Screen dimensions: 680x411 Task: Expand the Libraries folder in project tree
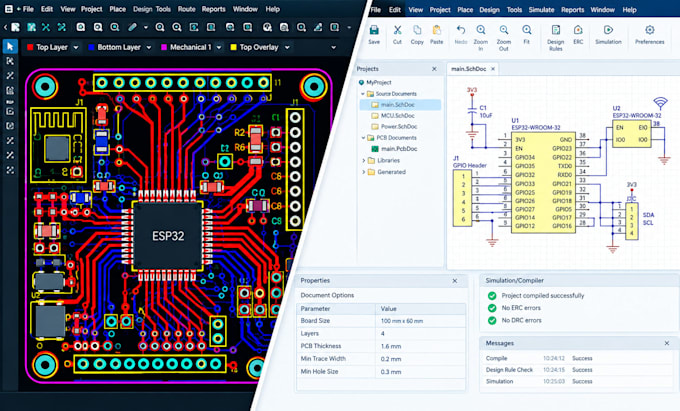coord(363,160)
